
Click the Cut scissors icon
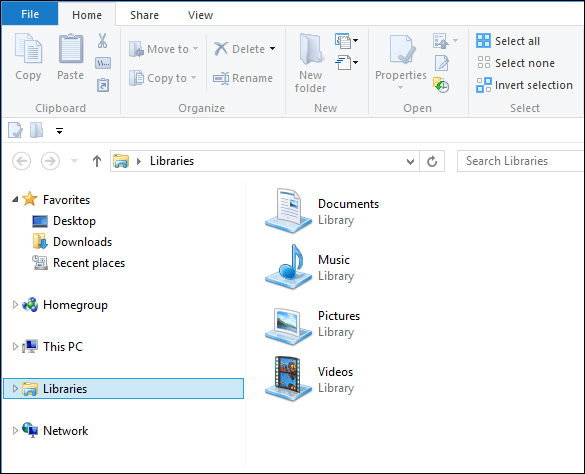click(x=102, y=41)
